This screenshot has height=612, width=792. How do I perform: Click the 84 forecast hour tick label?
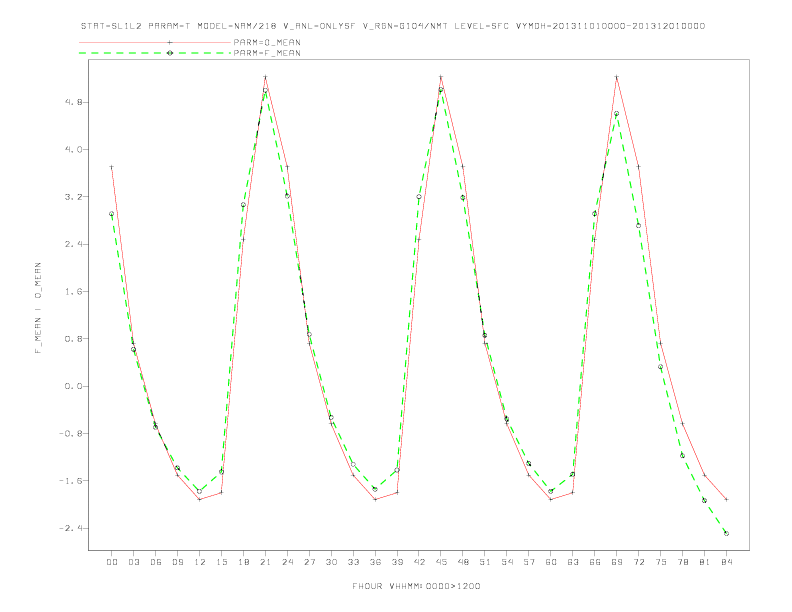click(727, 562)
